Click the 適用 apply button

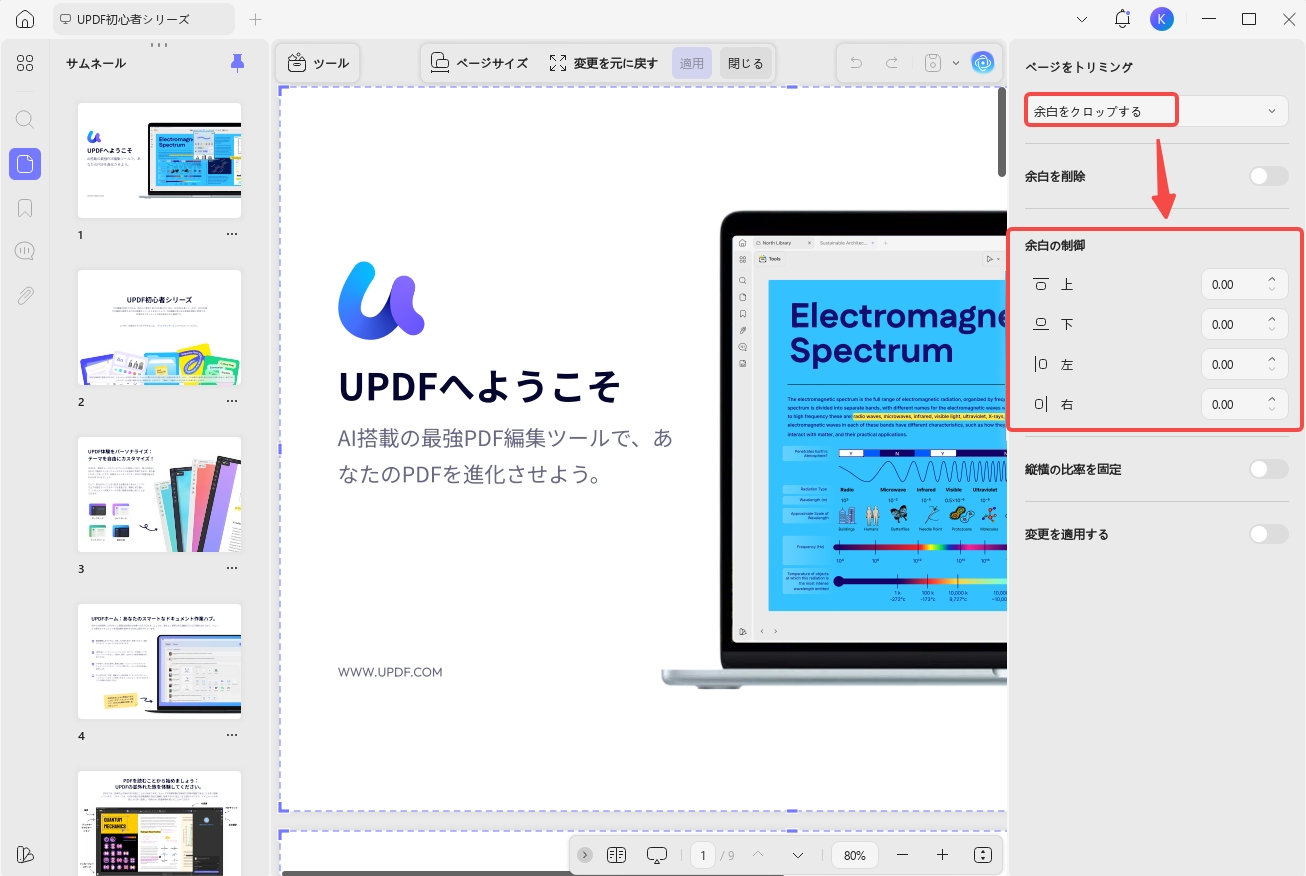pyautogui.click(x=692, y=63)
